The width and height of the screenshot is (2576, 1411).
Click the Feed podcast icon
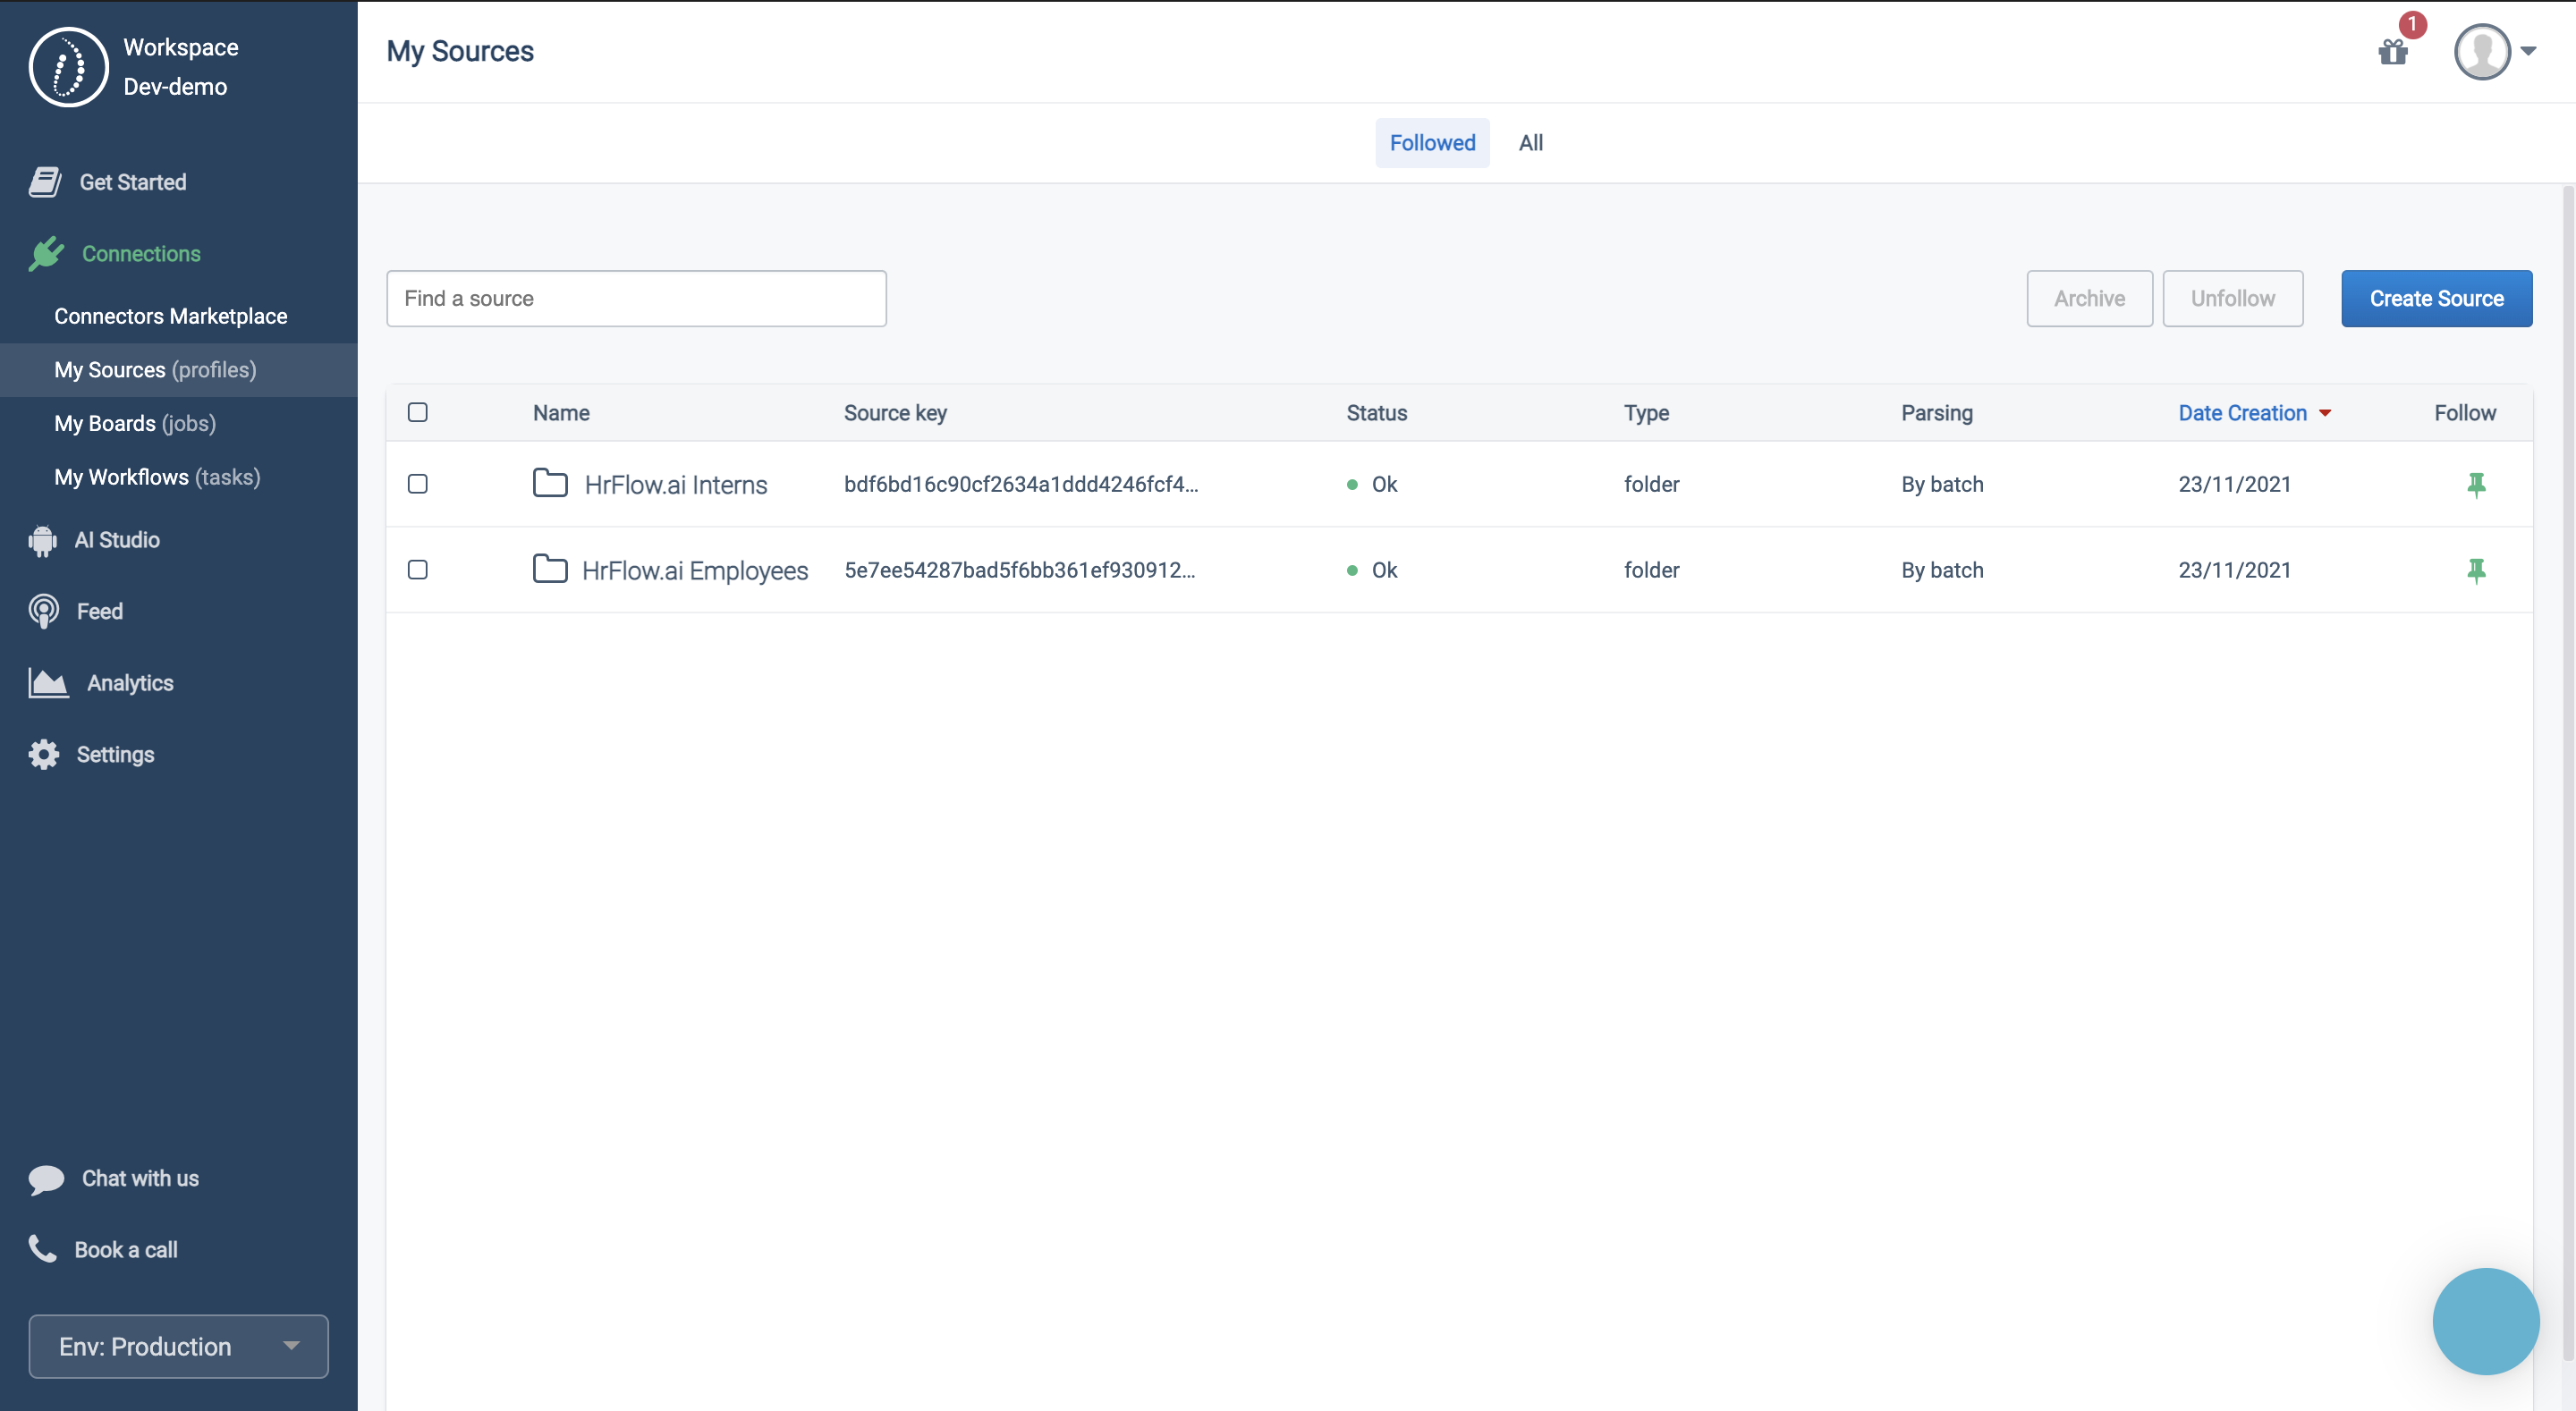click(x=44, y=611)
